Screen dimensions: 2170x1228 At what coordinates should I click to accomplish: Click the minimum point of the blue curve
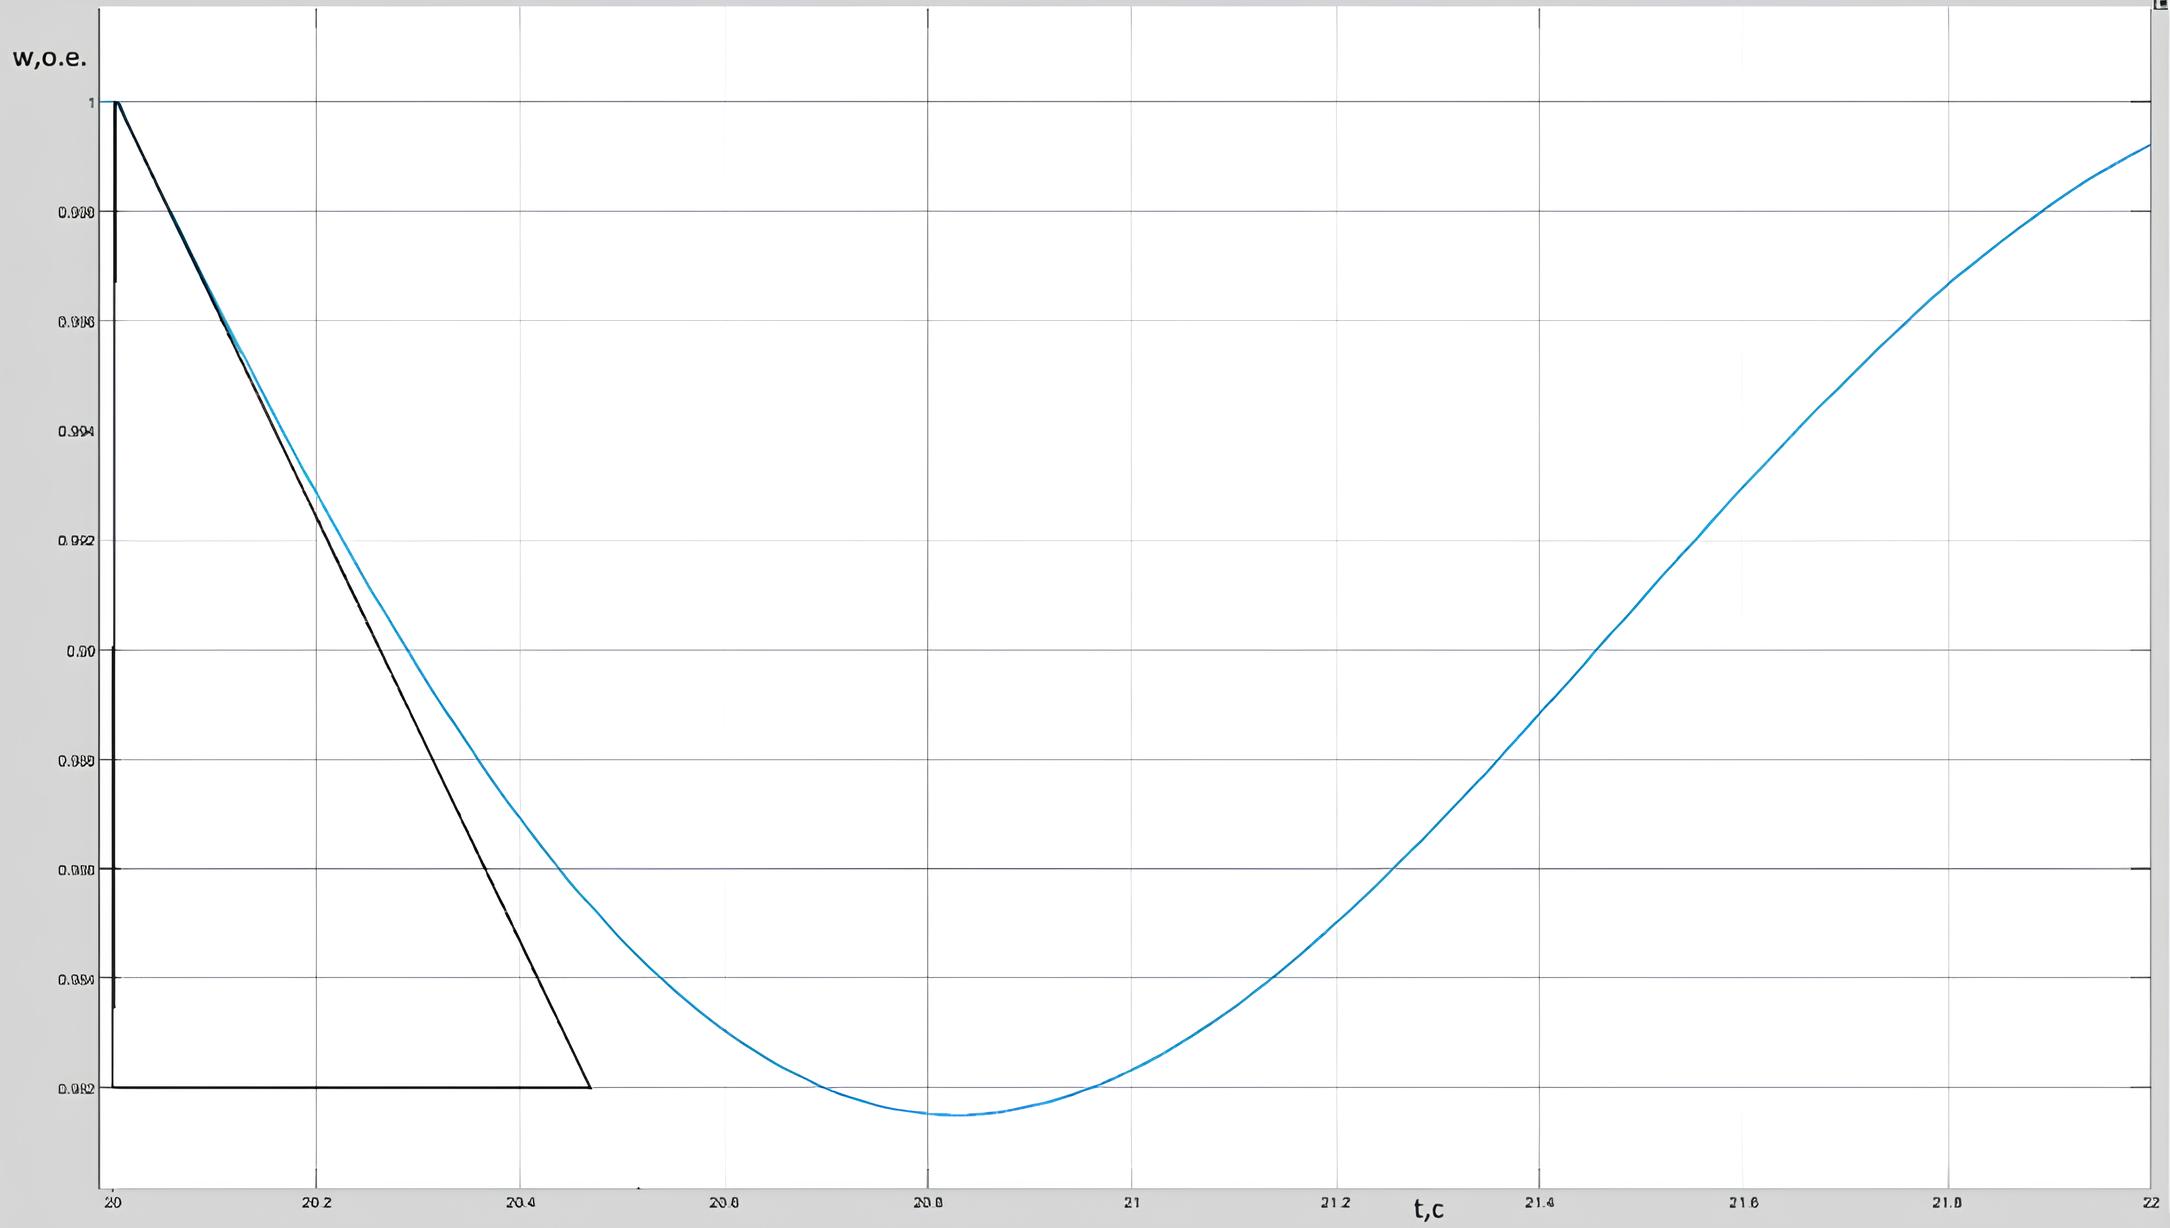click(x=958, y=1114)
